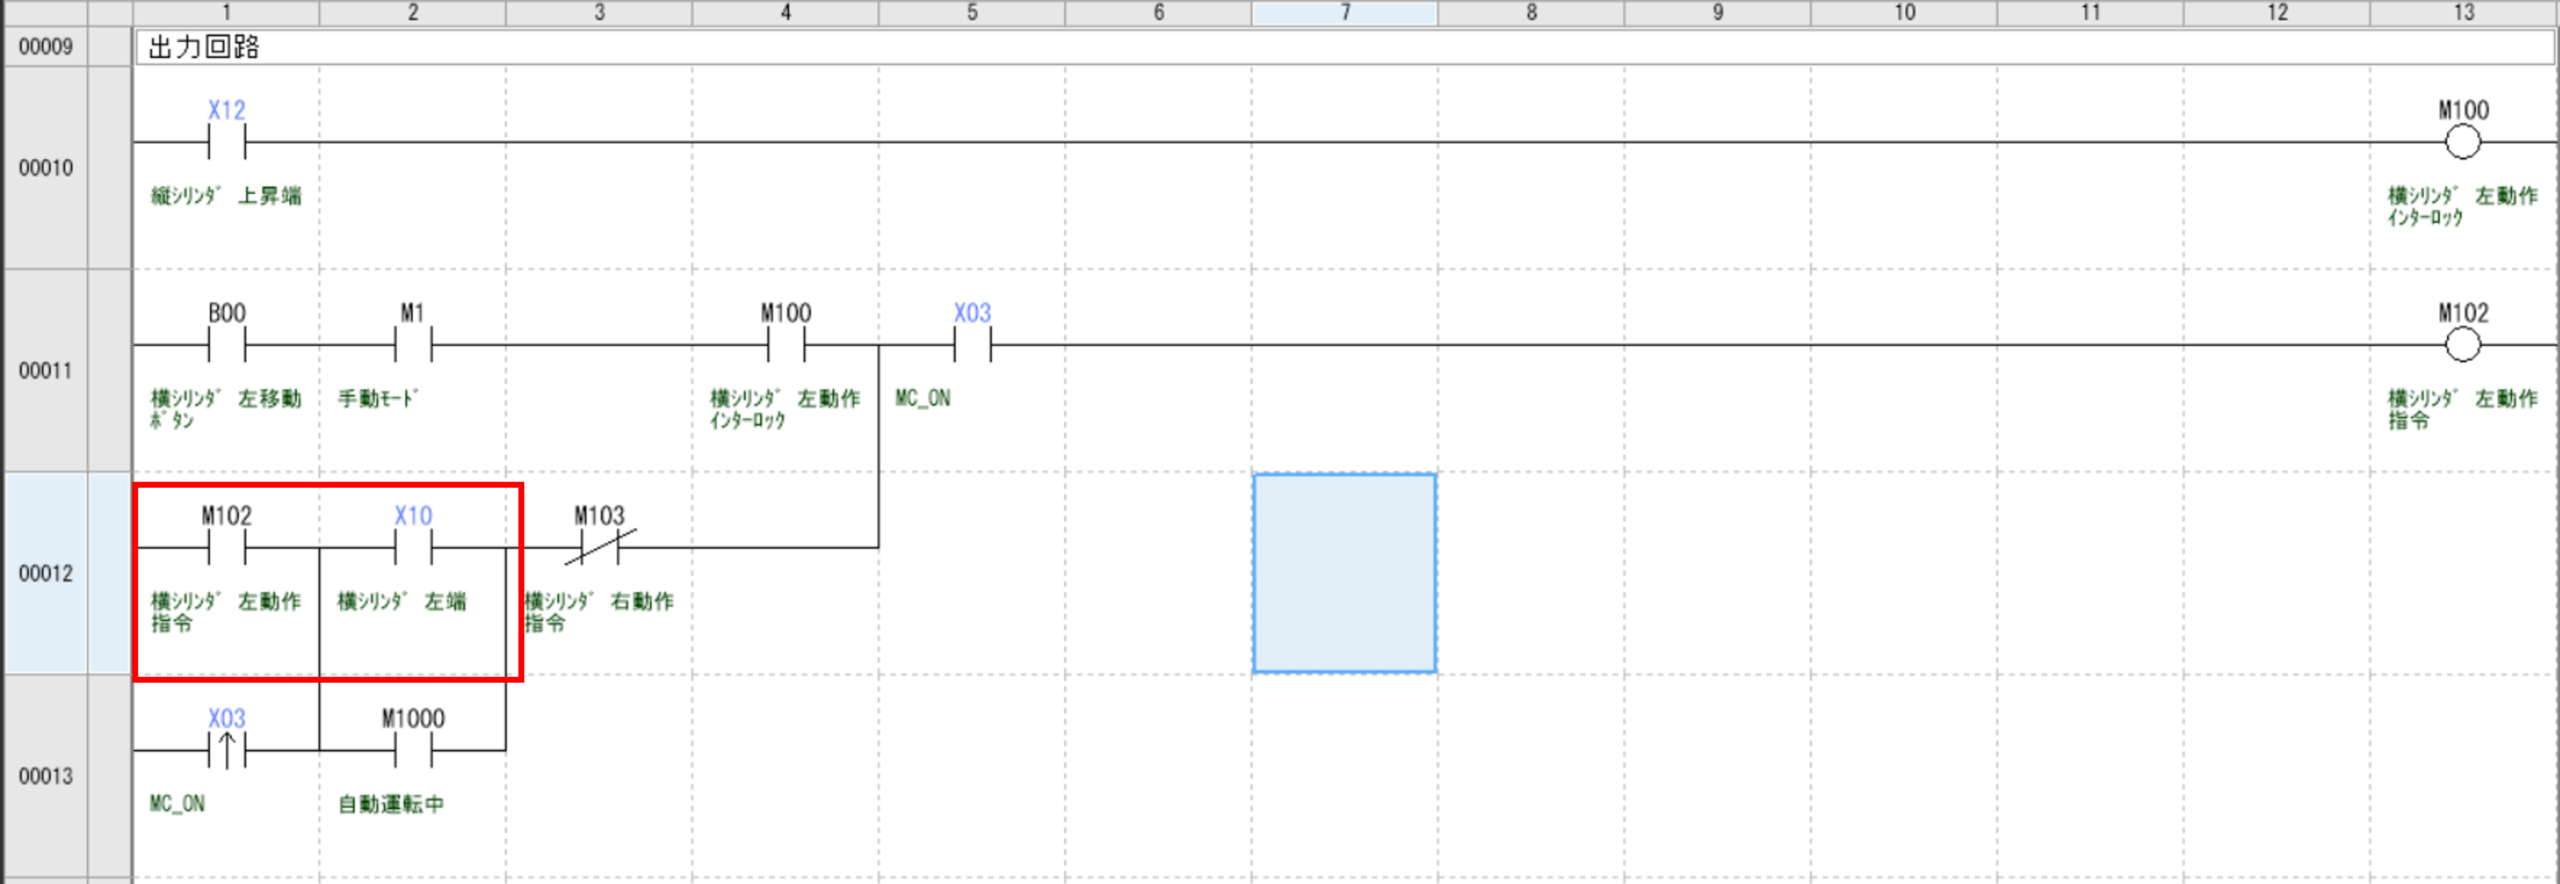Select column header 13
Image resolution: width=2560 pixels, height=884 pixels.
(2462, 12)
